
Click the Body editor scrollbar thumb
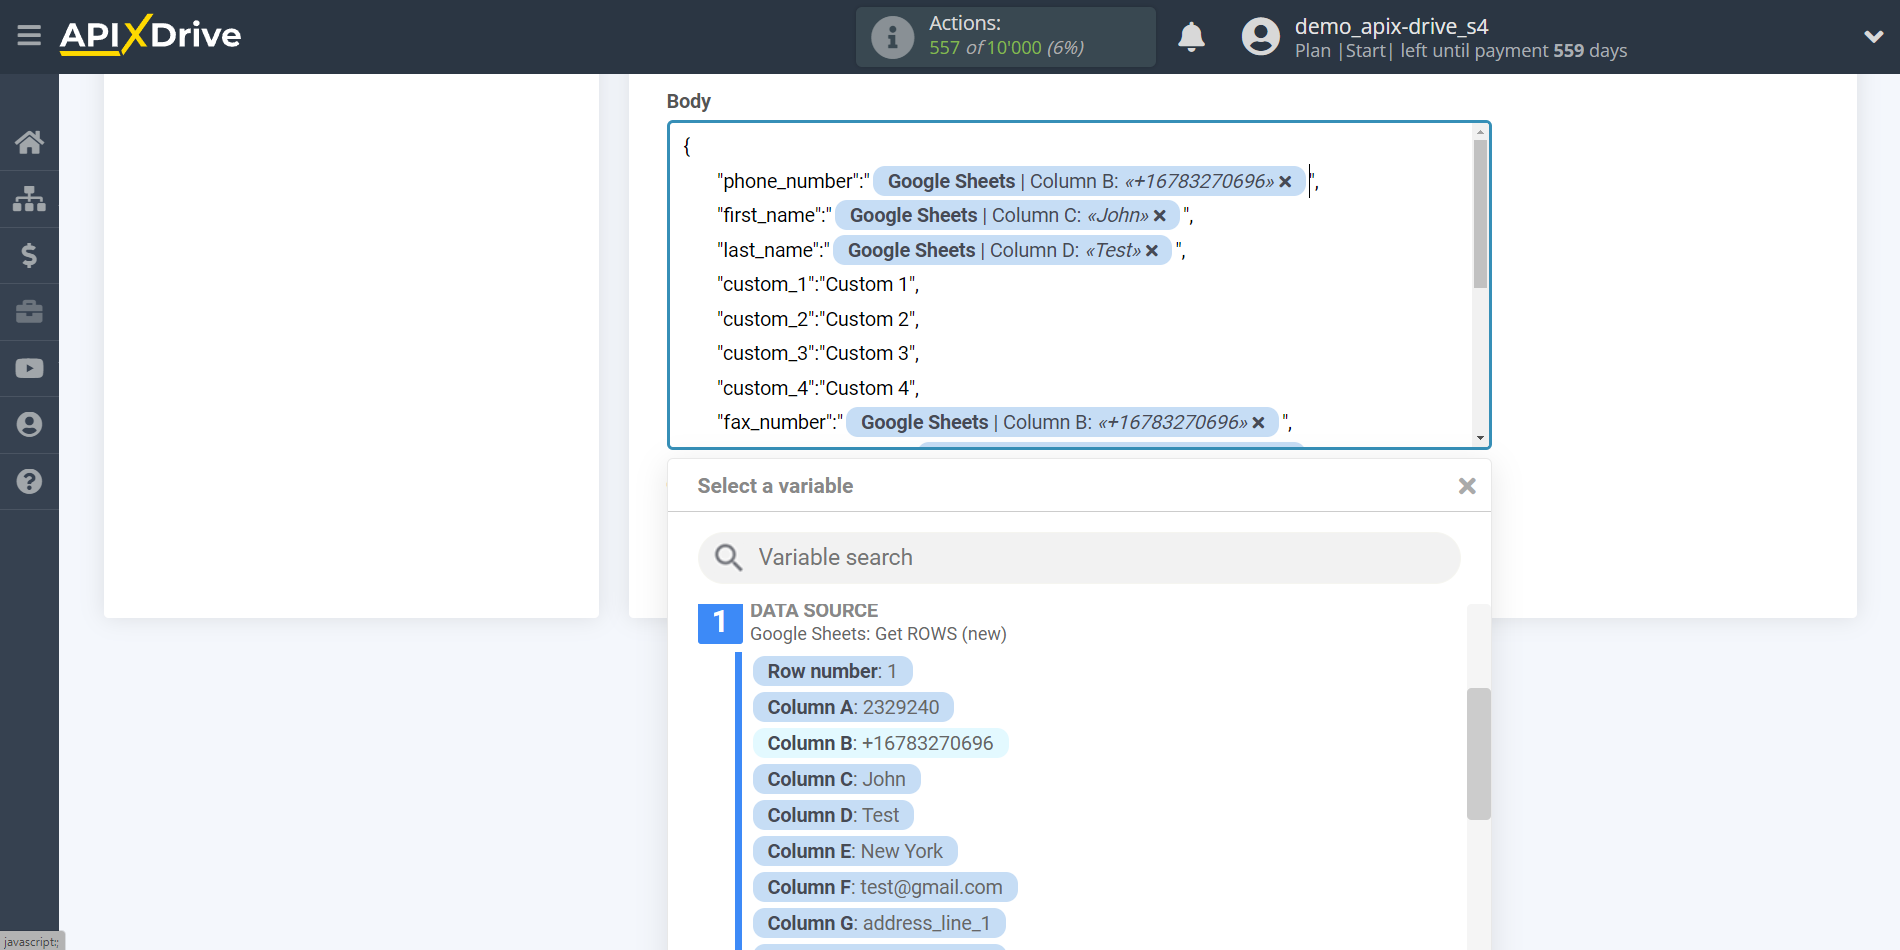point(1480,214)
